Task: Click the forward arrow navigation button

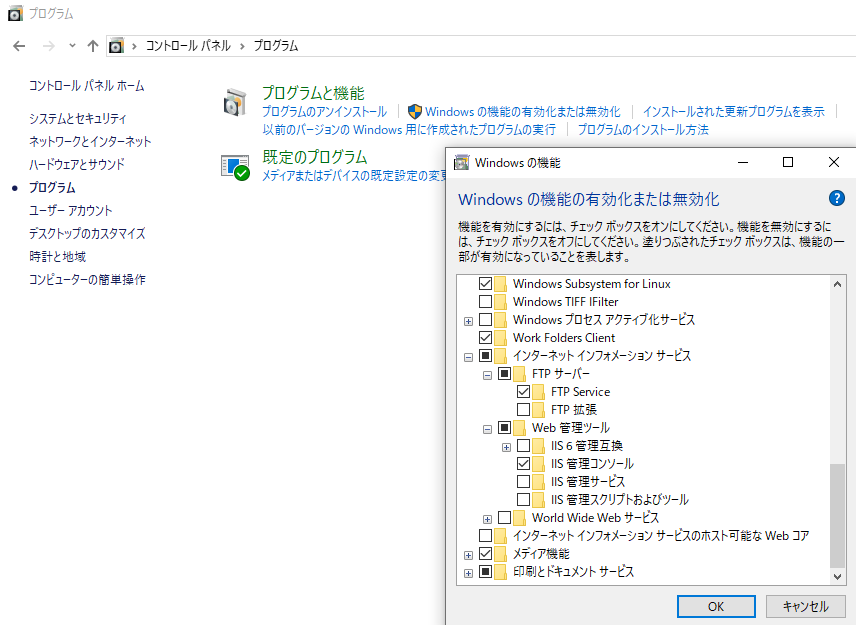Action: click(49, 46)
